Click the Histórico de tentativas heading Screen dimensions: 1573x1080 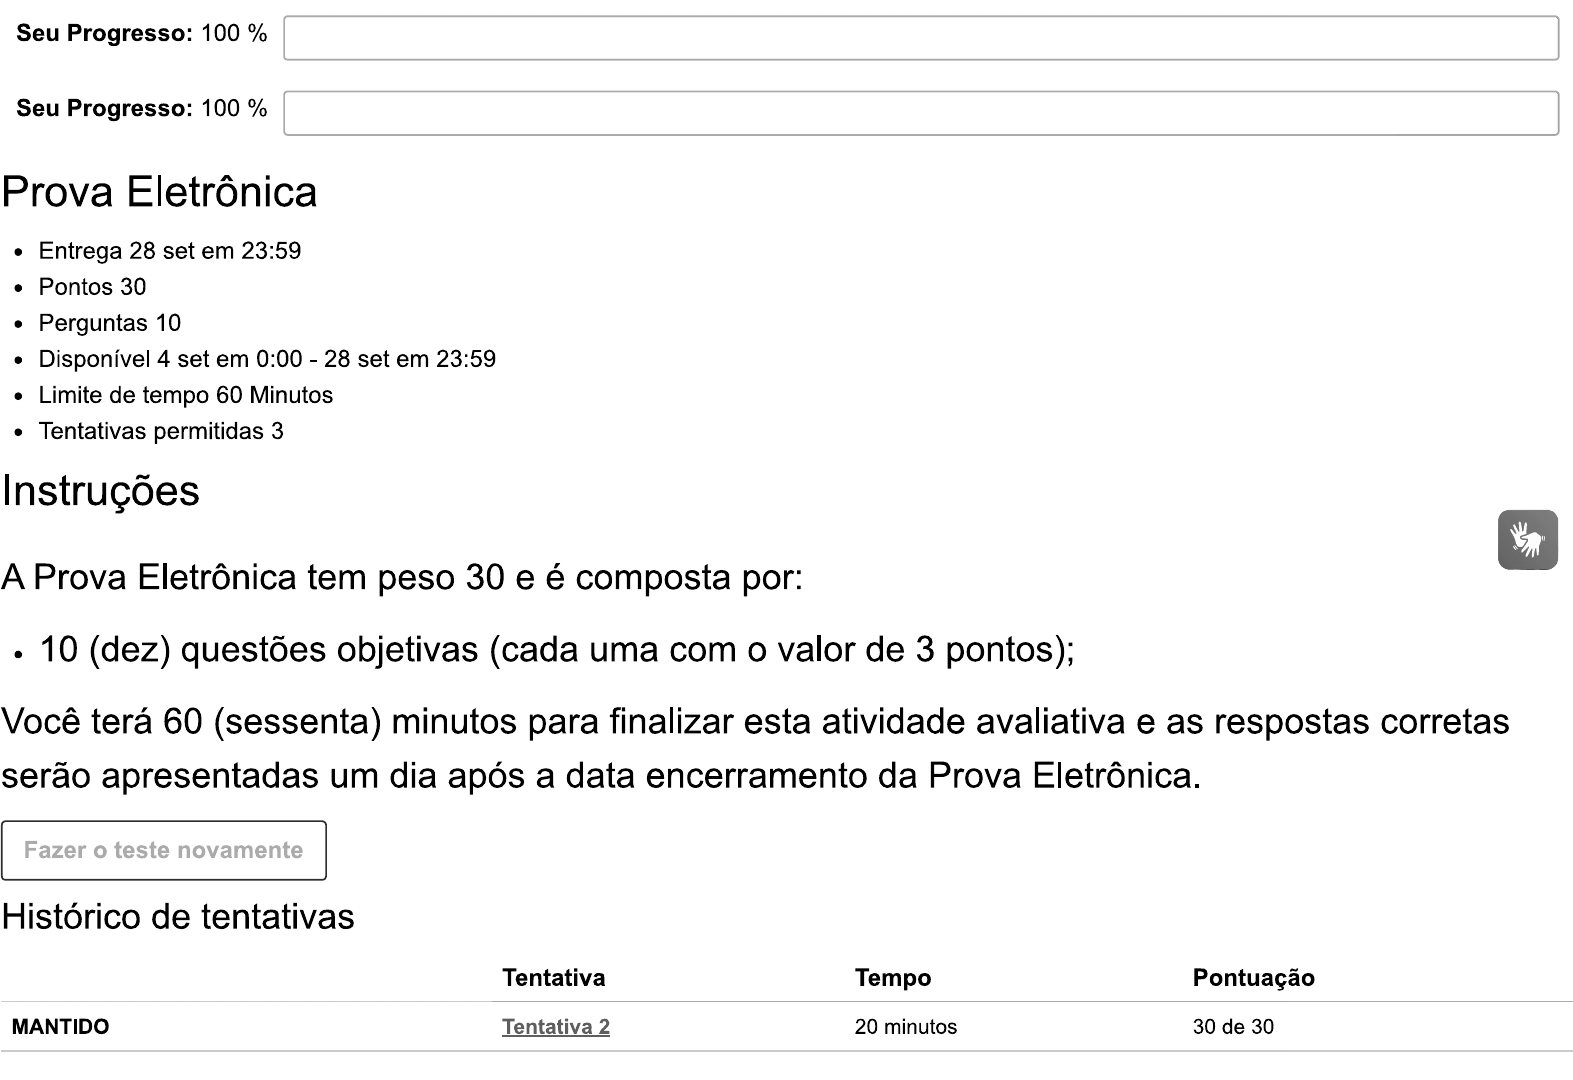pyautogui.click(x=178, y=917)
